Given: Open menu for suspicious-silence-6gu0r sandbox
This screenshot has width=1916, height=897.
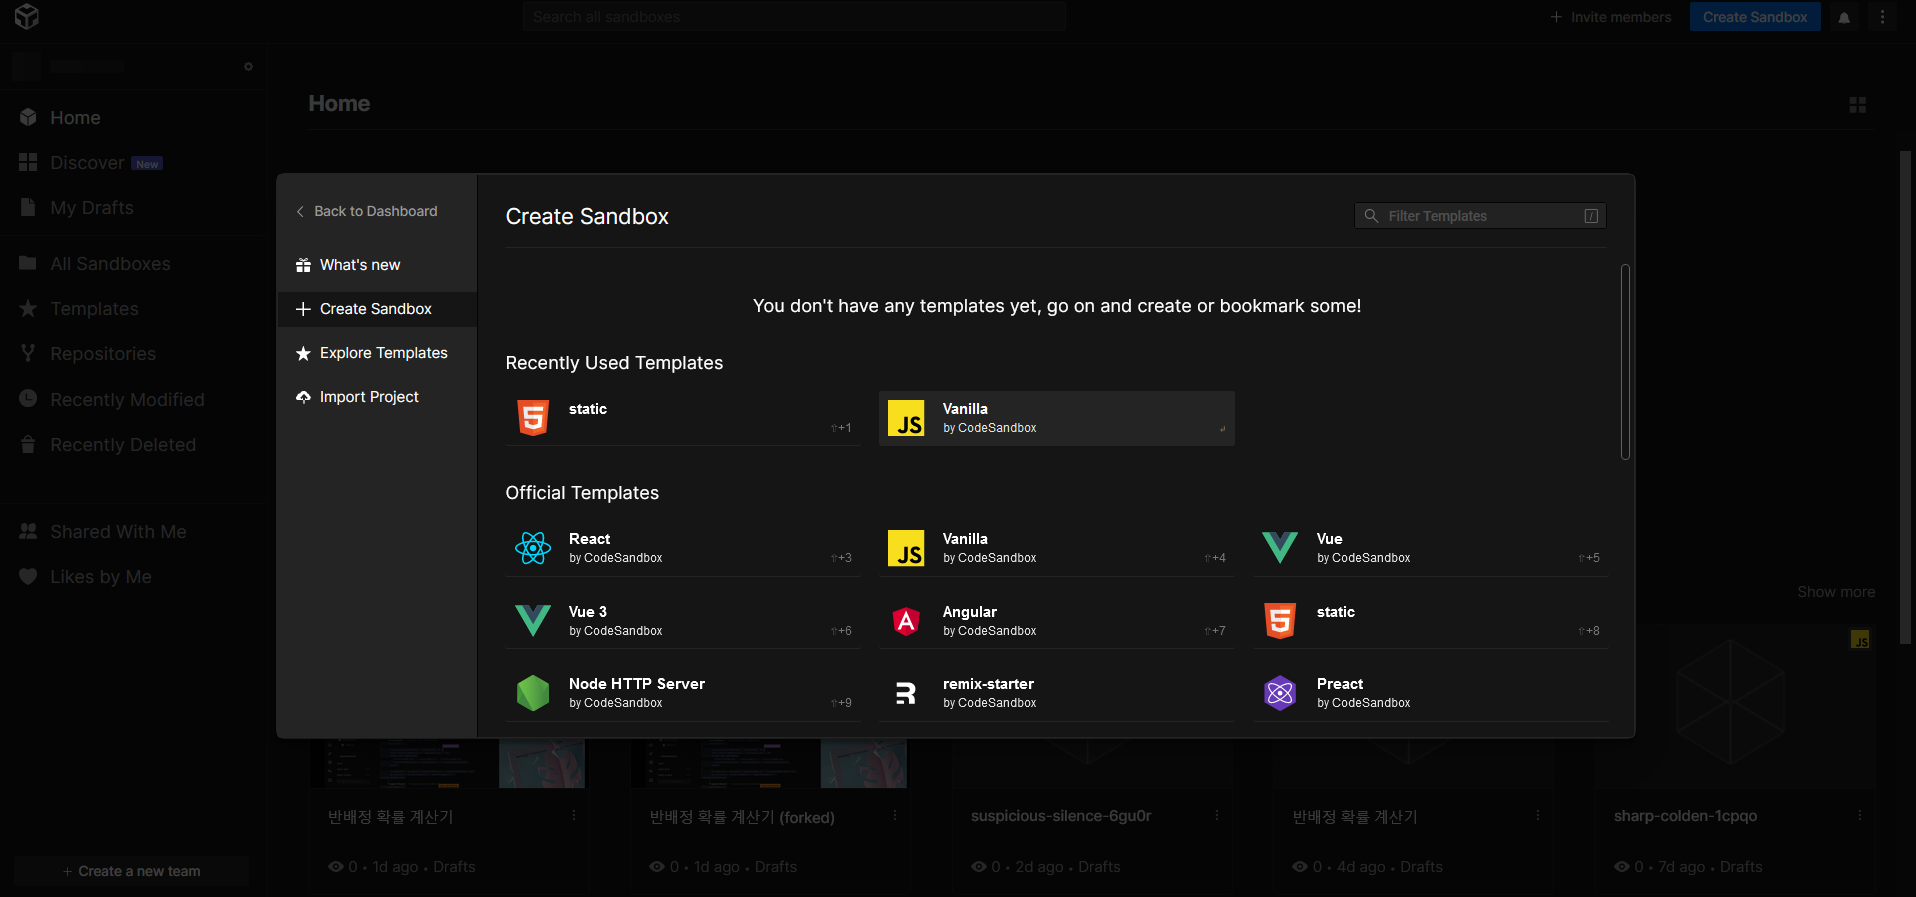Looking at the screenshot, I should coord(1217,816).
